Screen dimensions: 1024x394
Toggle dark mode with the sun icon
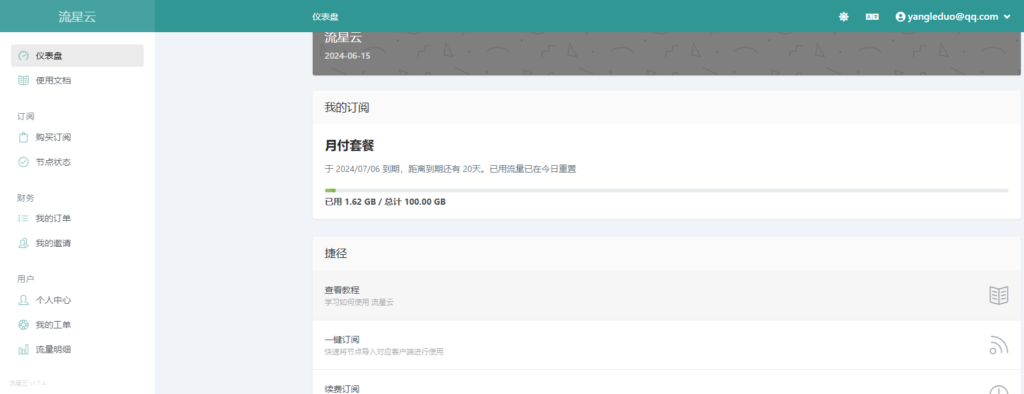point(844,17)
